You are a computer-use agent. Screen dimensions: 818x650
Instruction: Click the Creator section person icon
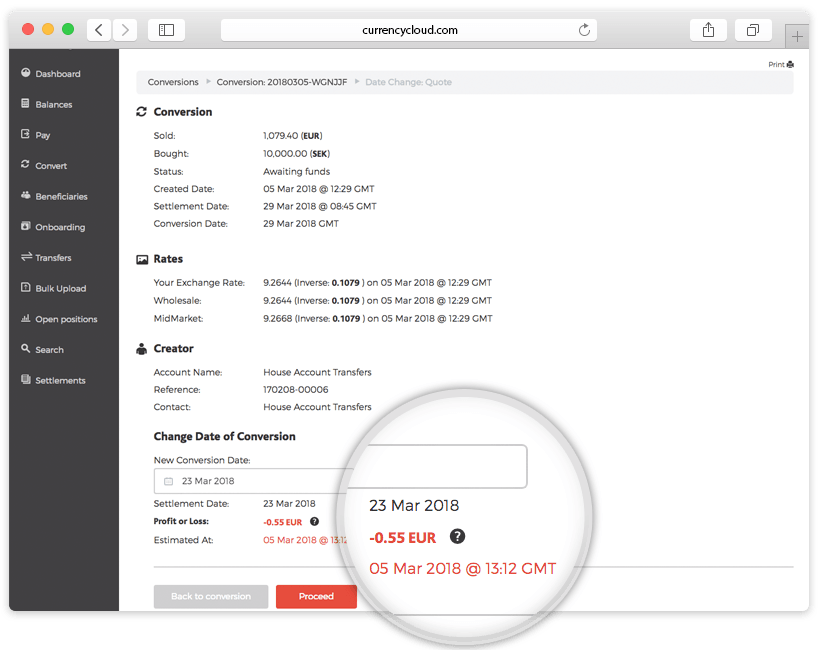(x=141, y=349)
